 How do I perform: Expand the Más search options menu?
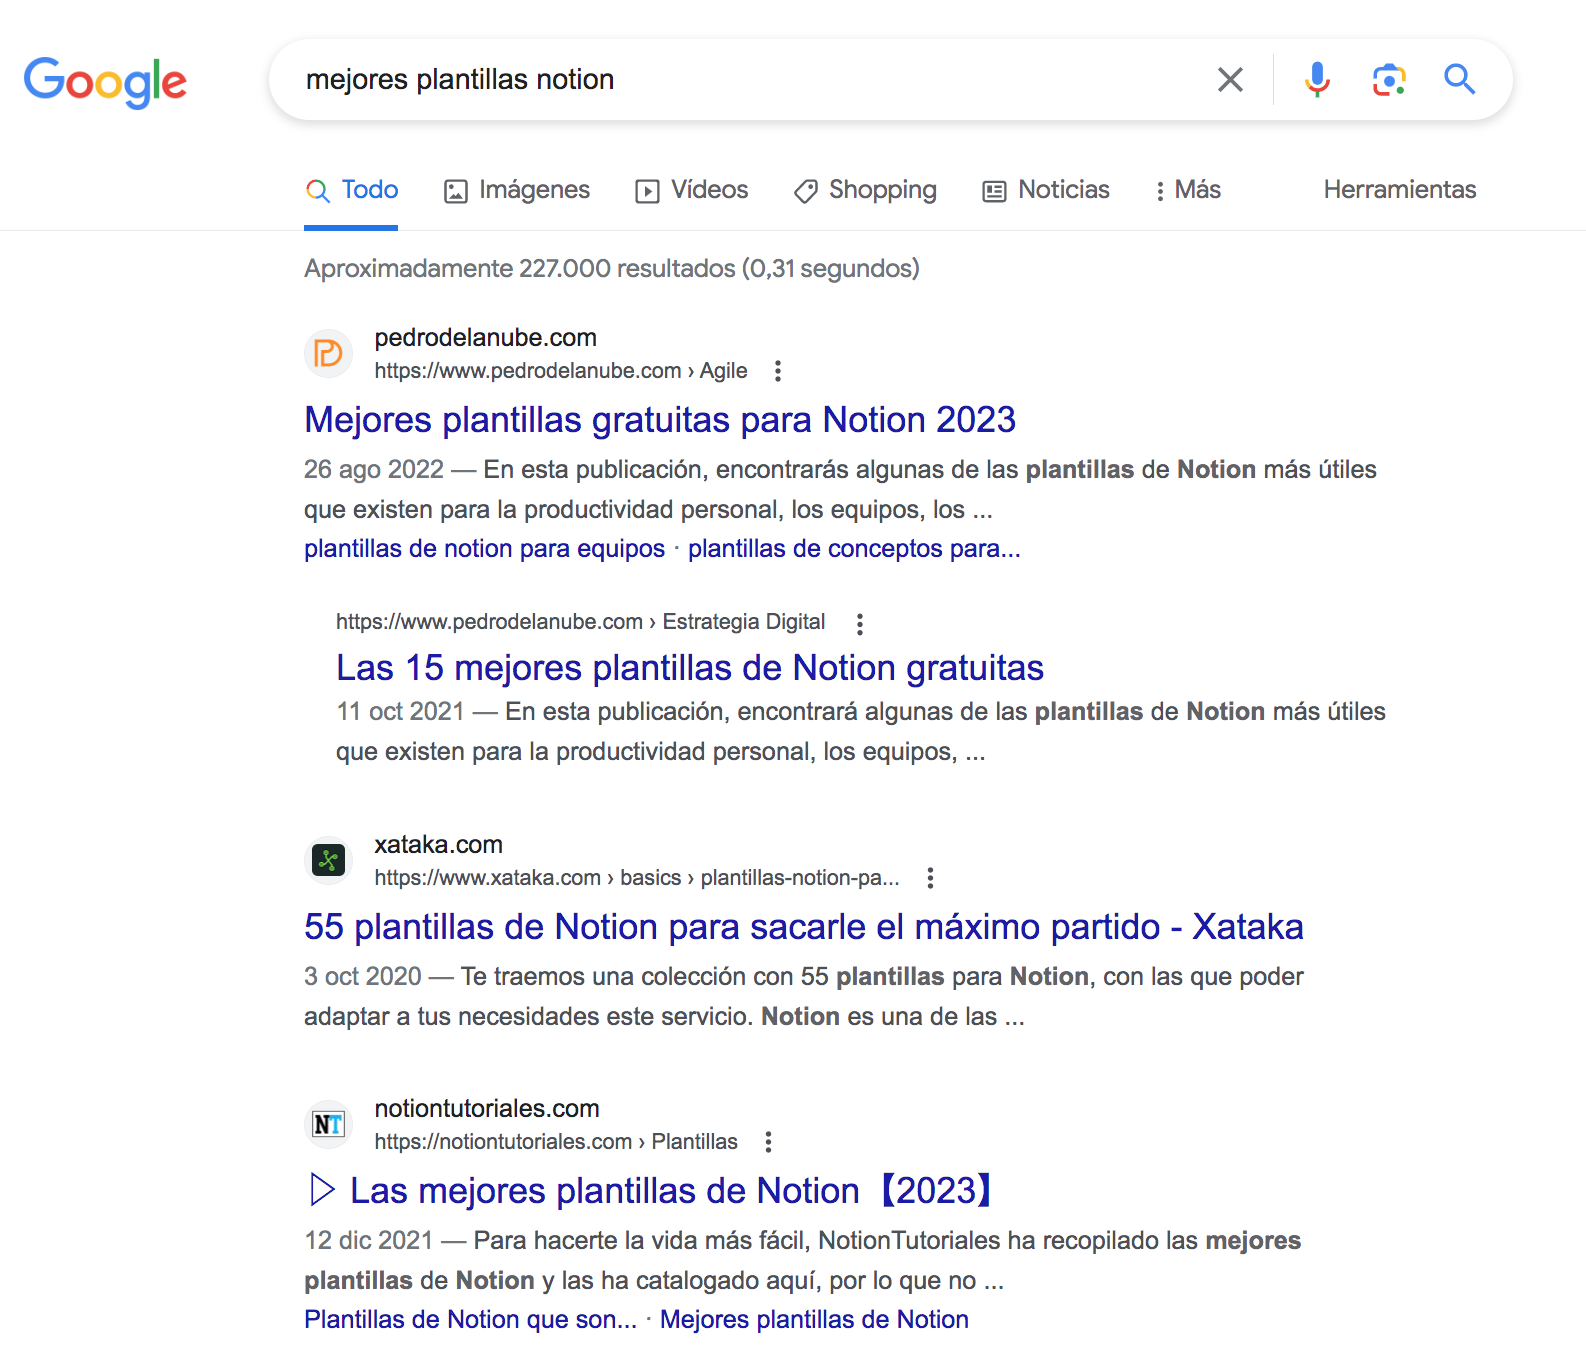(x=1187, y=190)
